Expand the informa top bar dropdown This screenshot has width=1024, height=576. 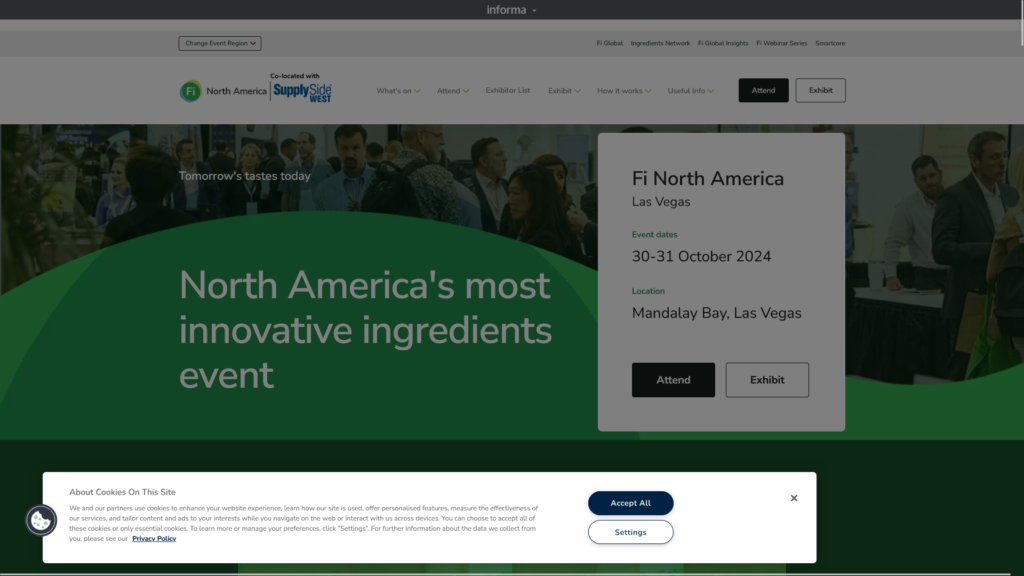(x=511, y=10)
